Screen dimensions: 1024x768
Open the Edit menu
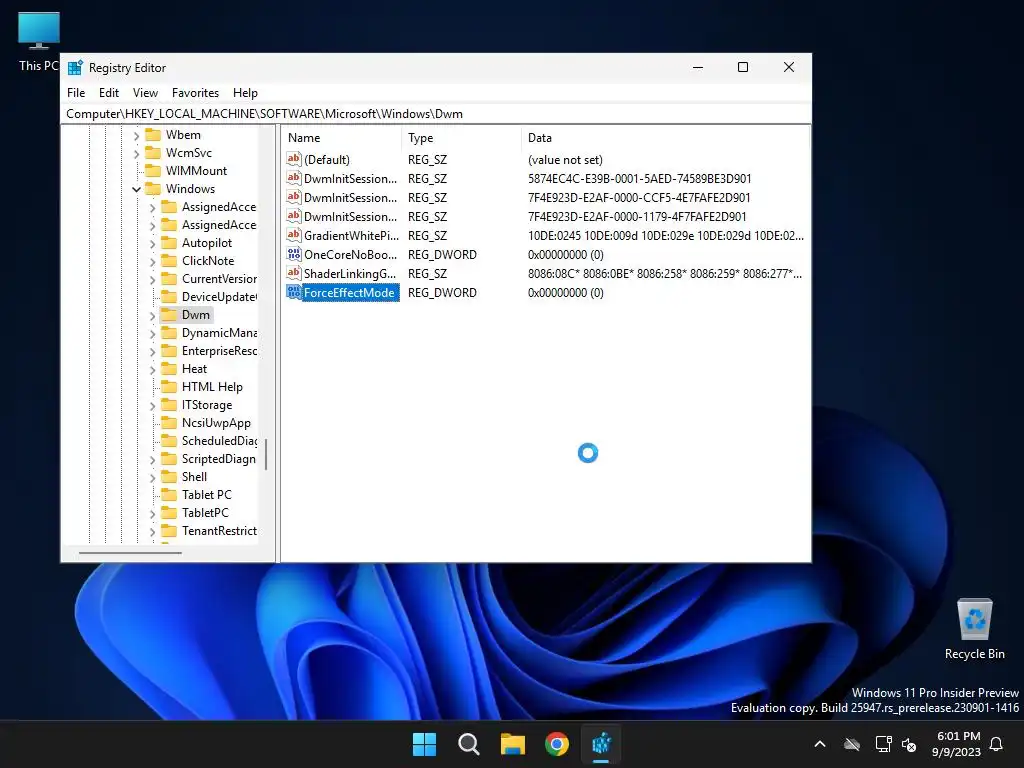pyautogui.click(x=108, y=93)
